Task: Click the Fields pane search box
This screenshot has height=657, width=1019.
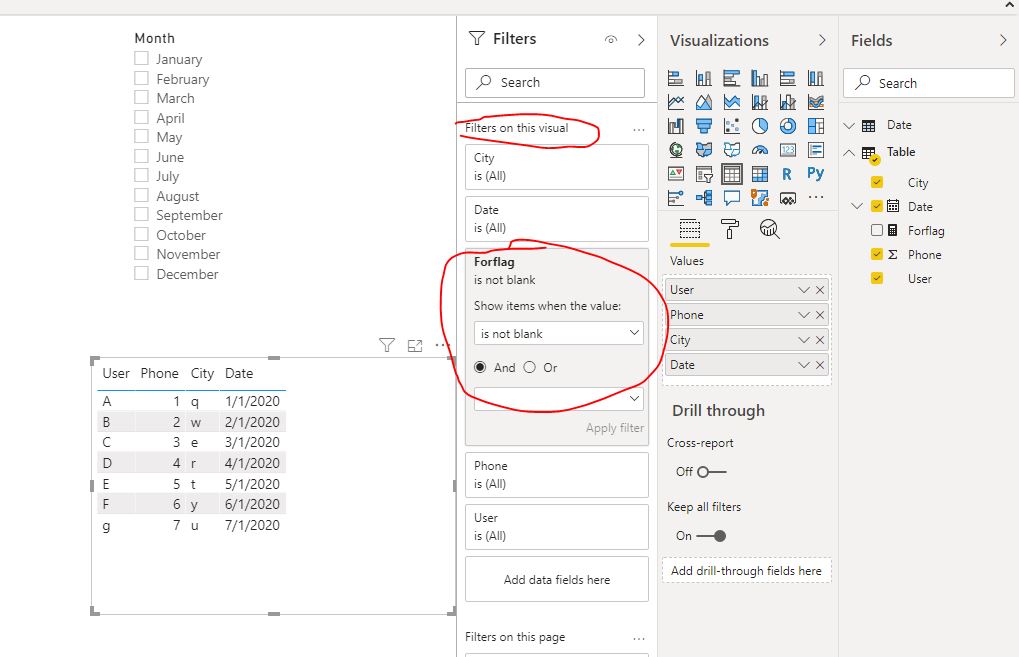Action: (929, 83)
